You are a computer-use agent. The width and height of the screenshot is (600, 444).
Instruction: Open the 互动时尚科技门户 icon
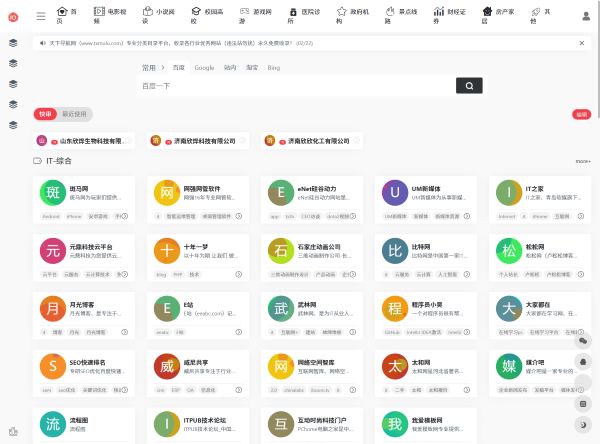pos(281,424)
